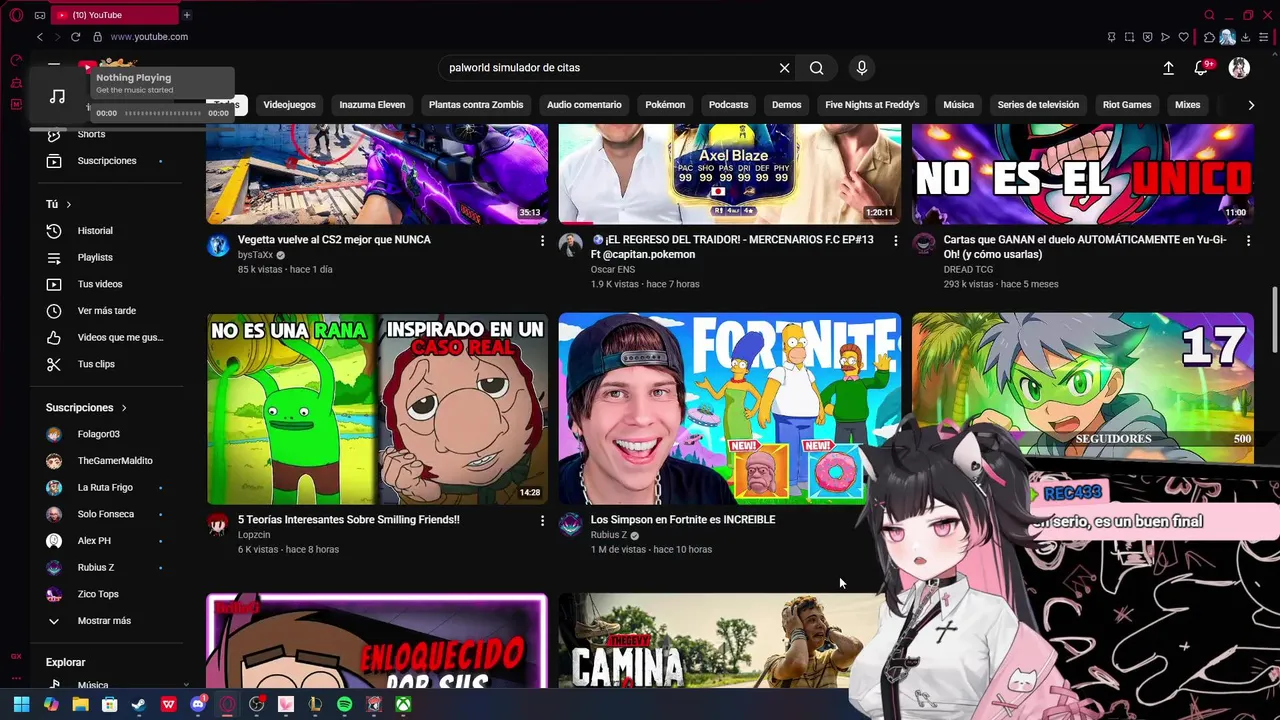Open the Xbox app from the taskbar

(403, 704)
